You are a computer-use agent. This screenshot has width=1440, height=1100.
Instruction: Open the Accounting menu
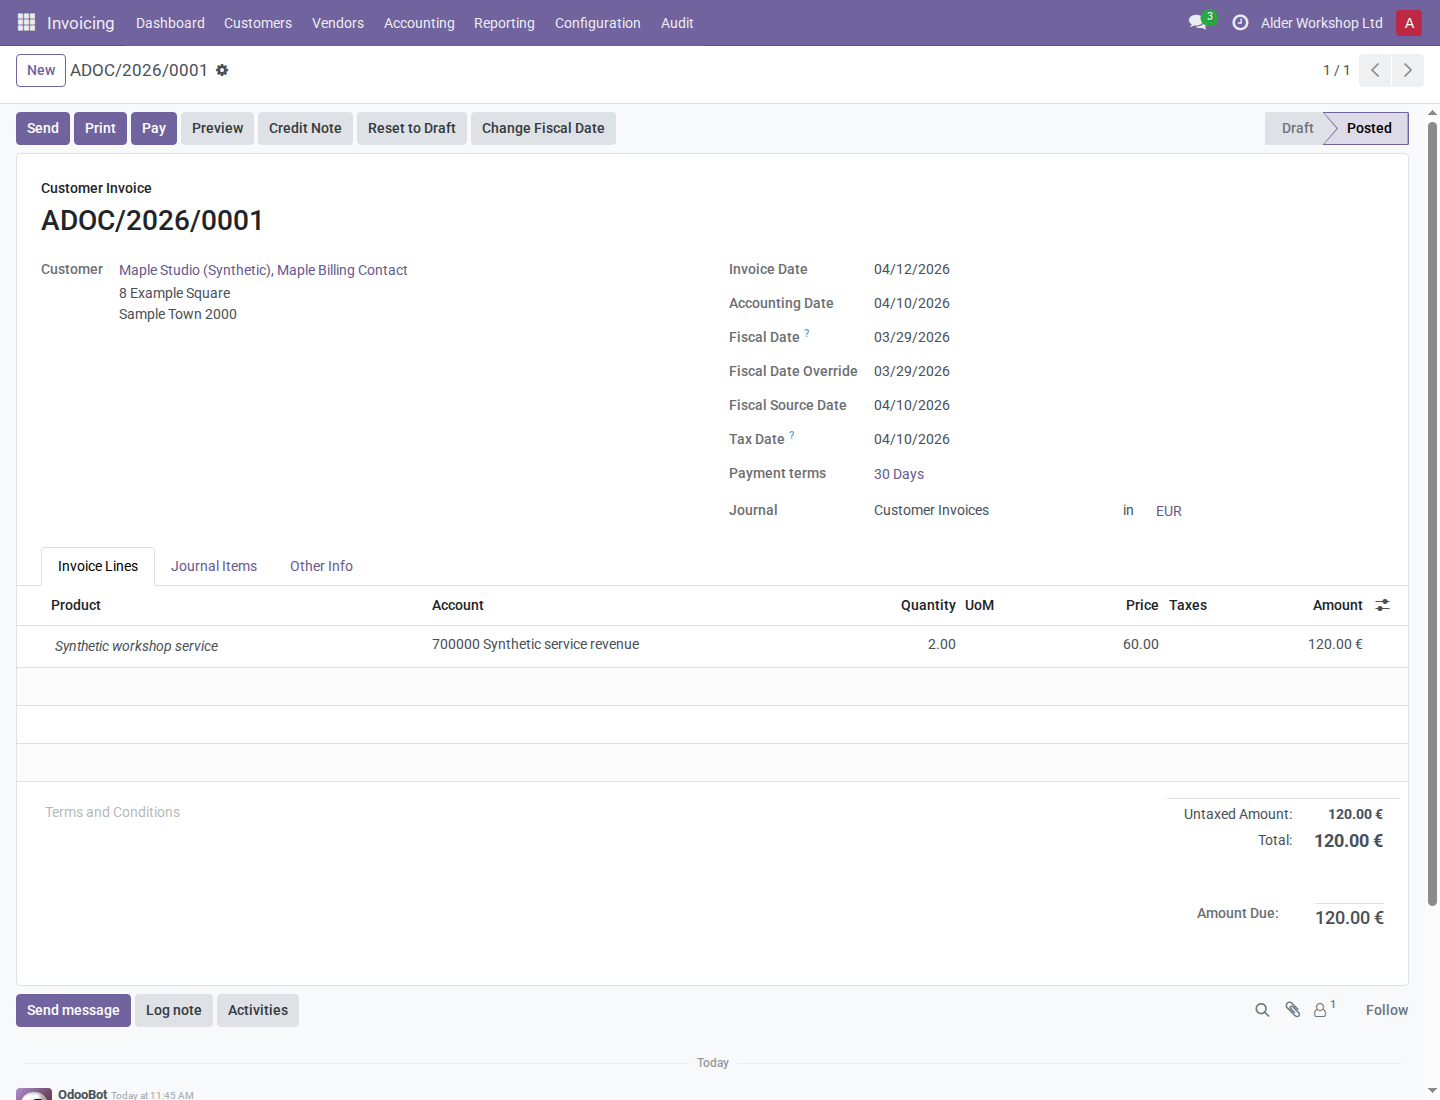coord(419,23)
